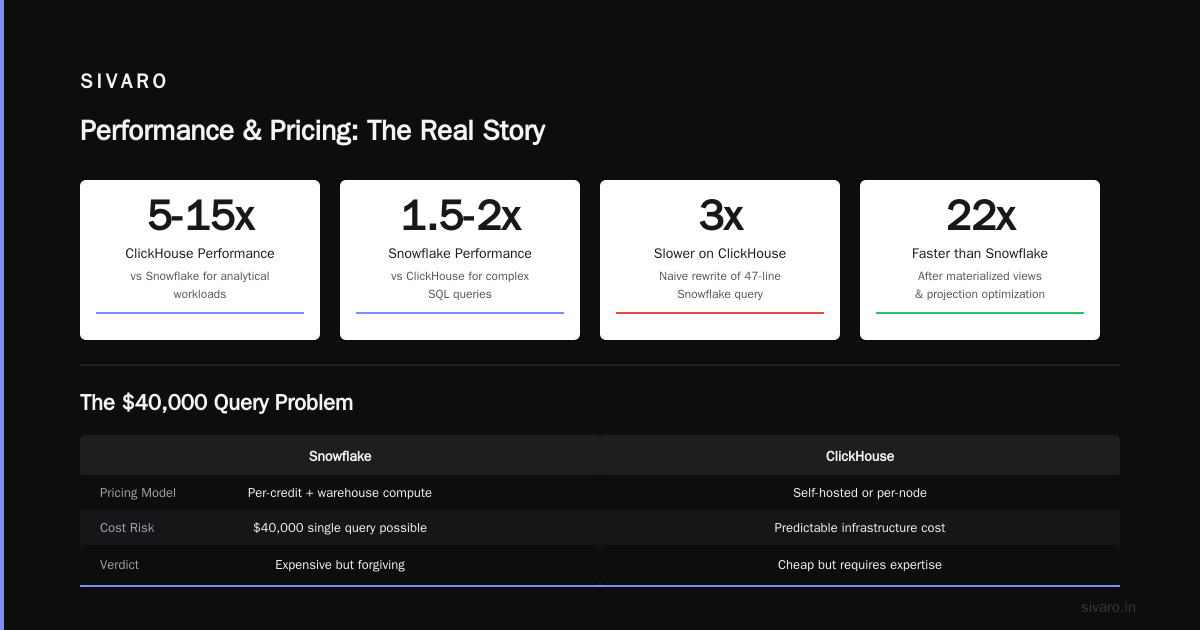The width and height of the screenshot is (1200, 630).
Task: Click 'vs ClickHouse for complex SQL queries' caption
Action: click(x=460, y=285)
